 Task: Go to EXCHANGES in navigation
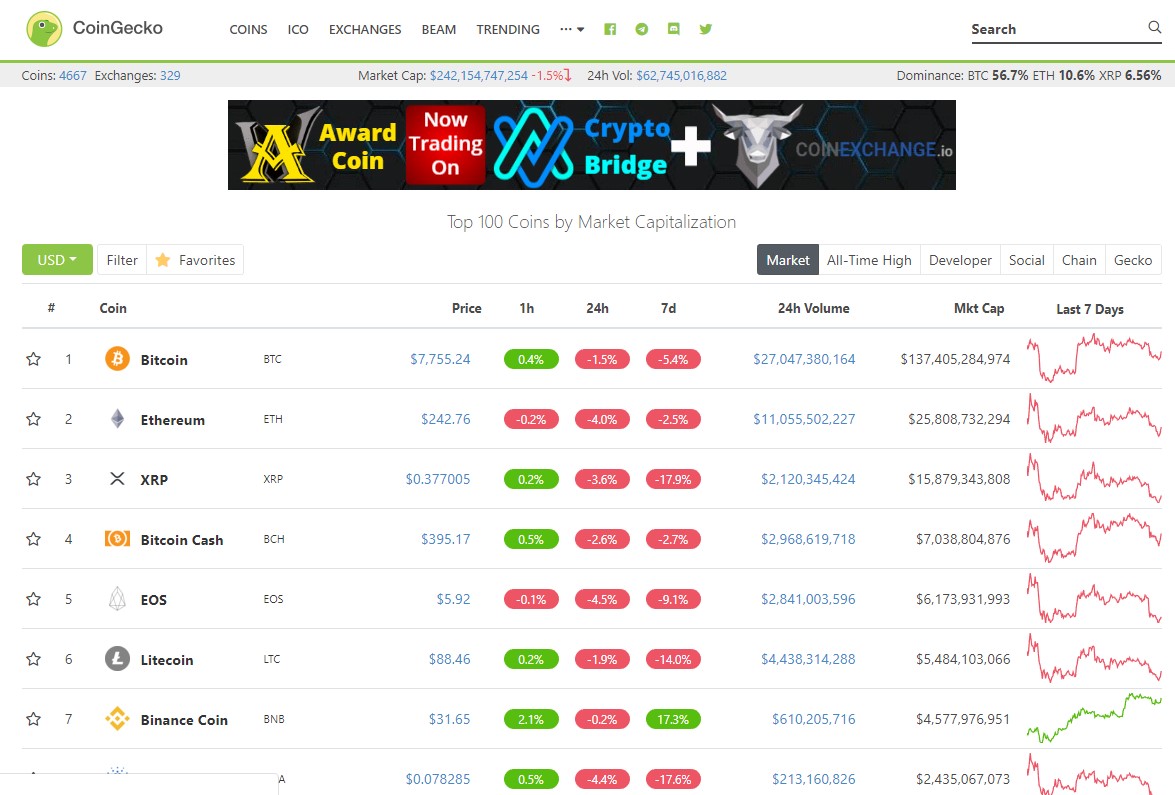pyautogui.click(x=365, y=29)
